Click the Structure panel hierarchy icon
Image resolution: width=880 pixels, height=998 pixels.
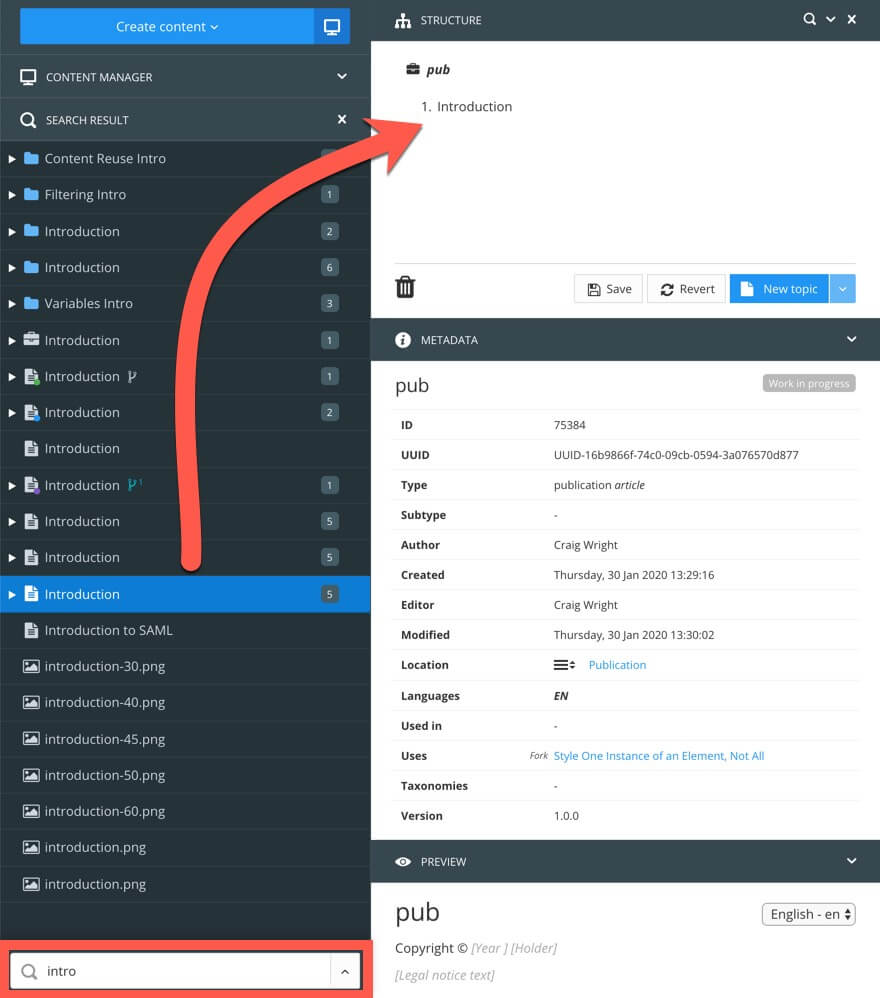[404, 20]
